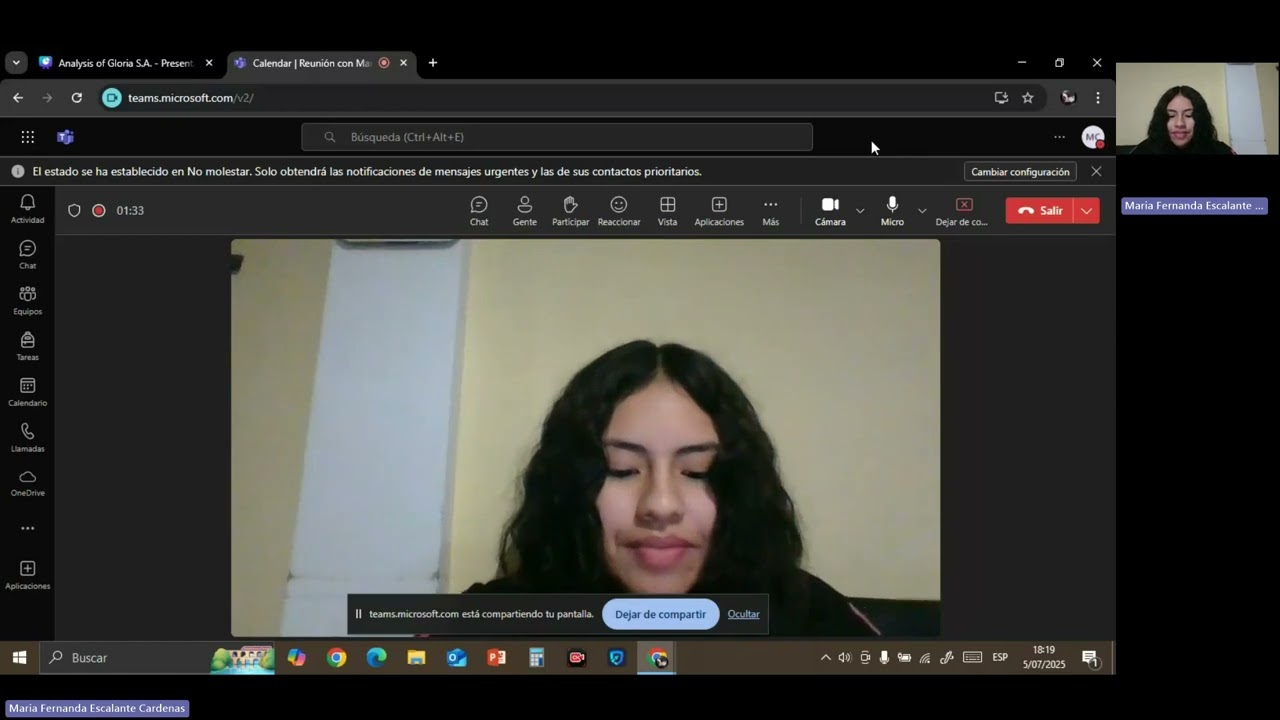Open a new browser tab
1280x720 pixels.
tap(433, 63)
